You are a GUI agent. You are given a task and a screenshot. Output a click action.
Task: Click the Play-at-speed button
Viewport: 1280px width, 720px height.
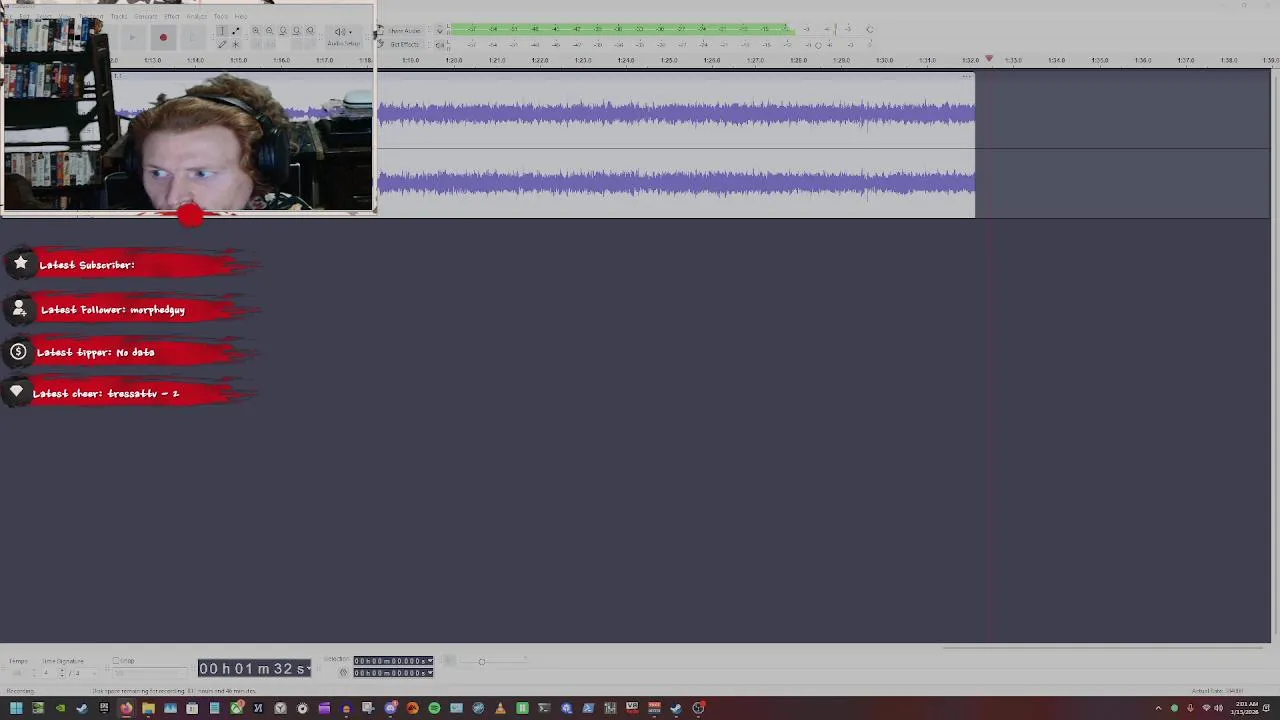point(449,661)
